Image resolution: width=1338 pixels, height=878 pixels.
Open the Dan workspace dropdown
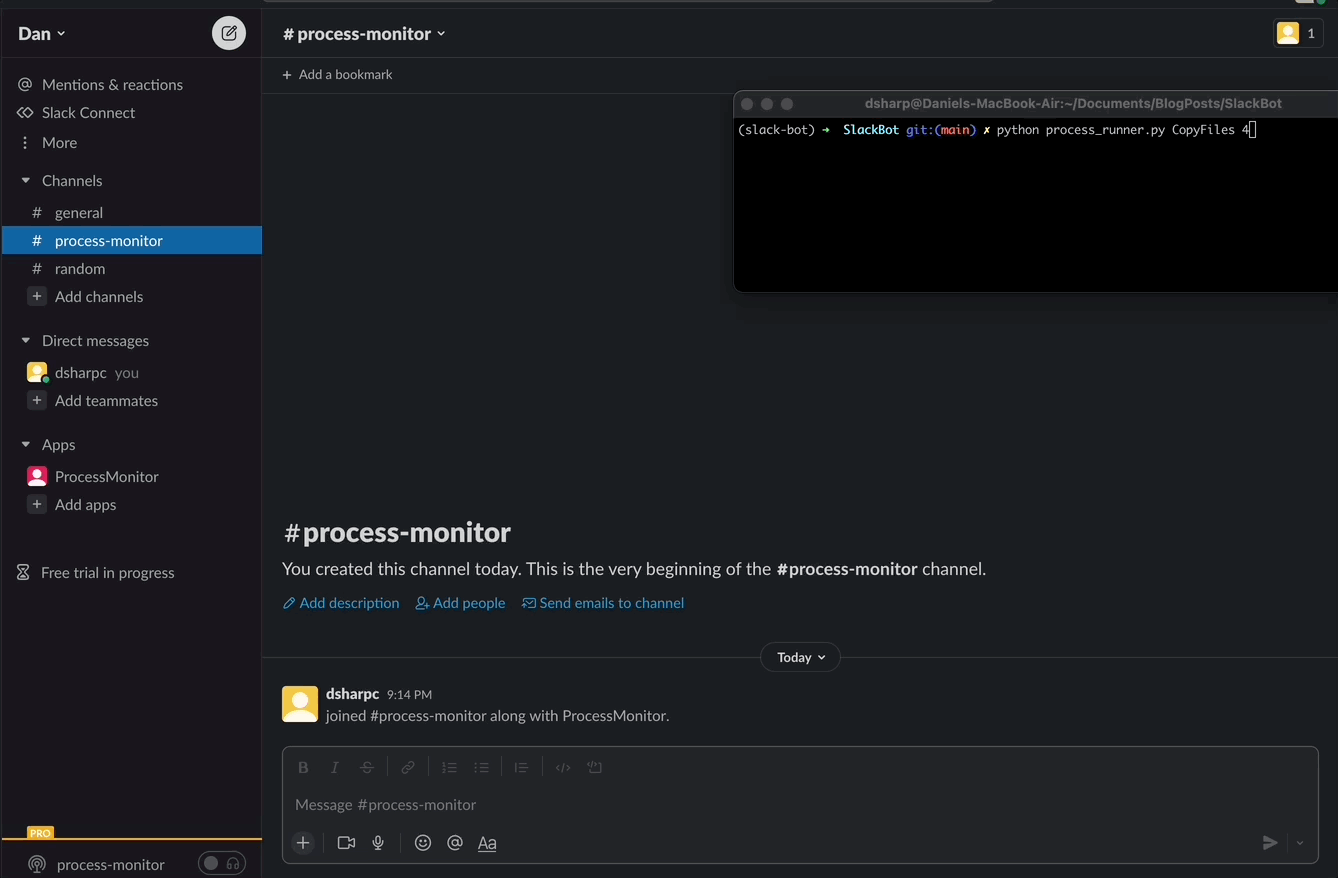coord(42,34)
